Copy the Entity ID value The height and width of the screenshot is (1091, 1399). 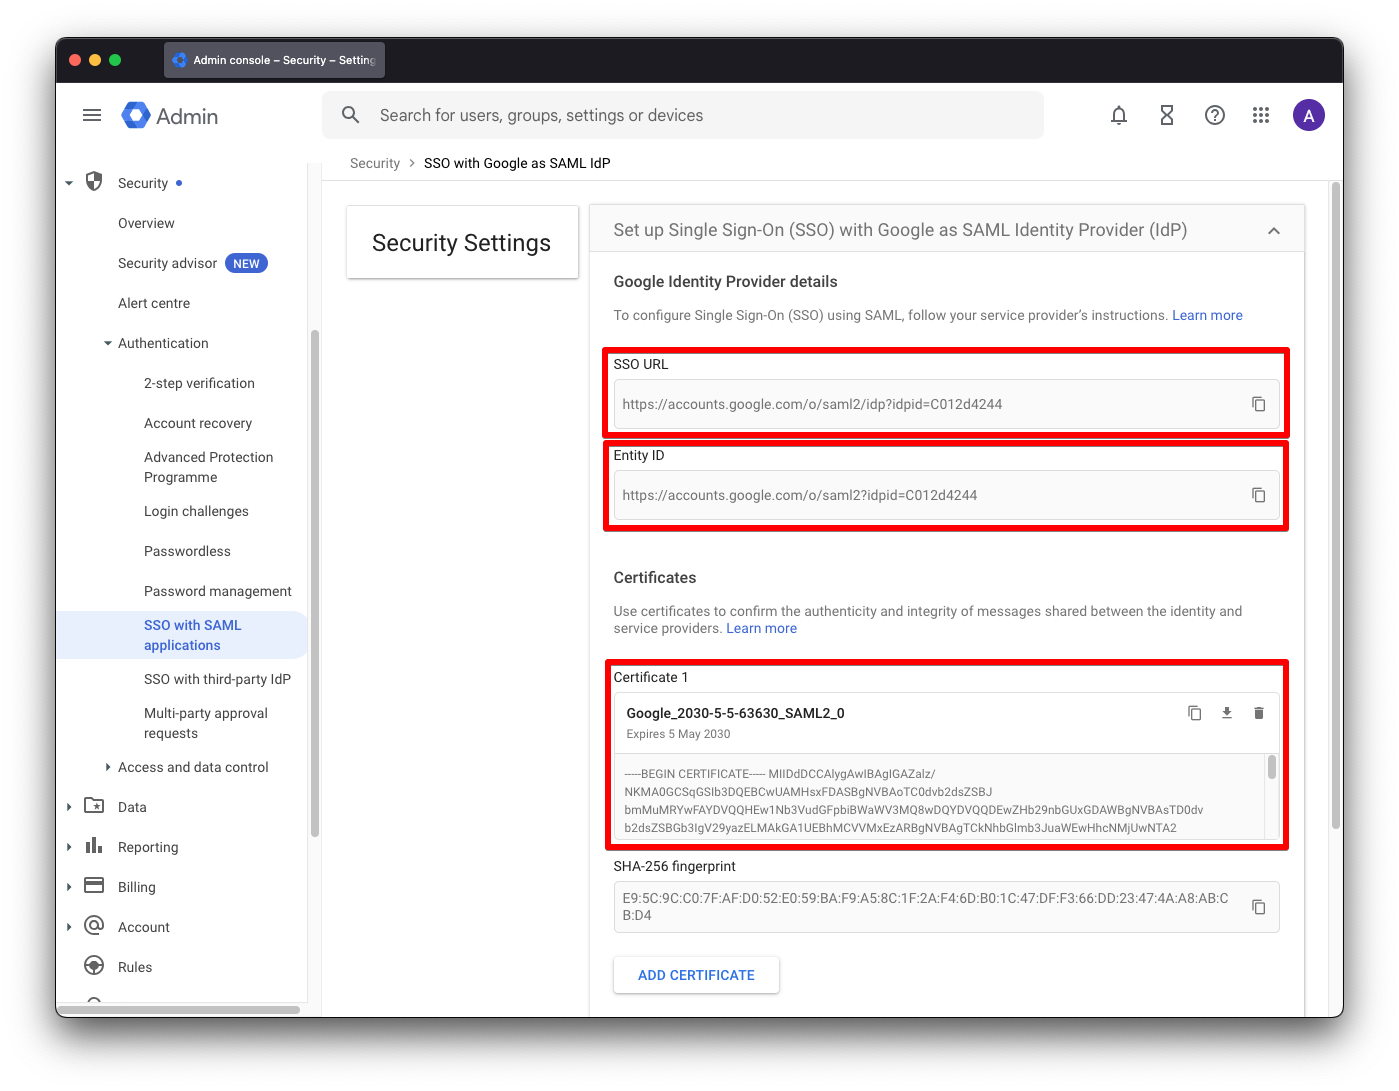[1258, 495]
